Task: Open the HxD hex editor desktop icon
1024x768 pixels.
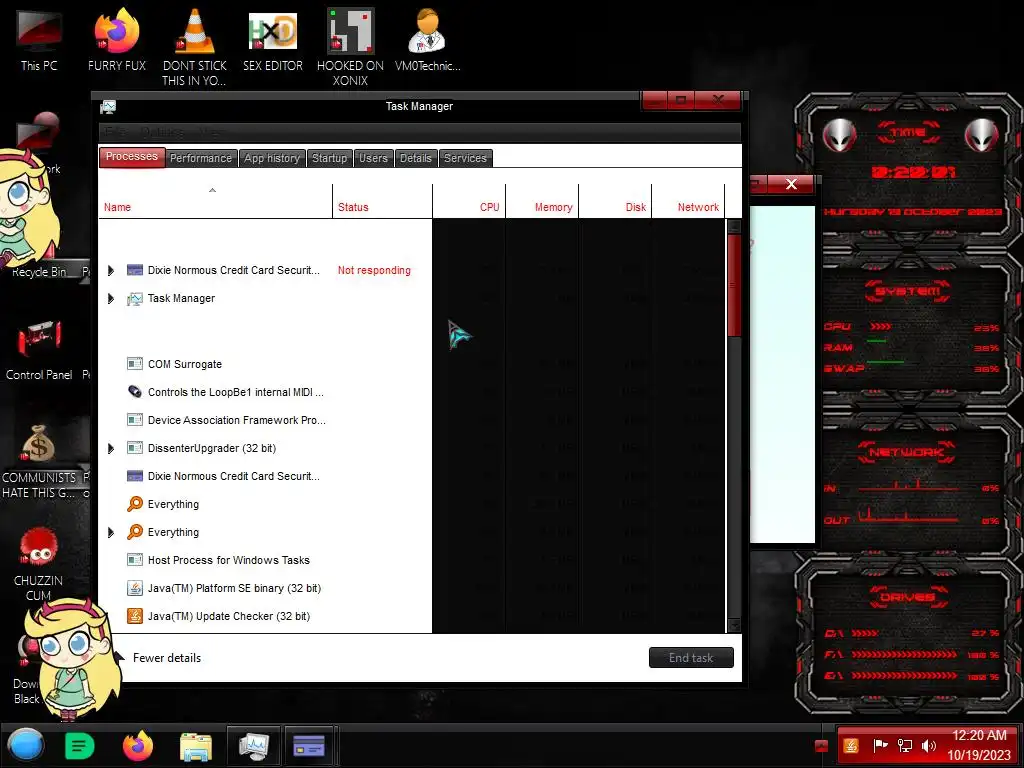Action: (x=273, y=39)
